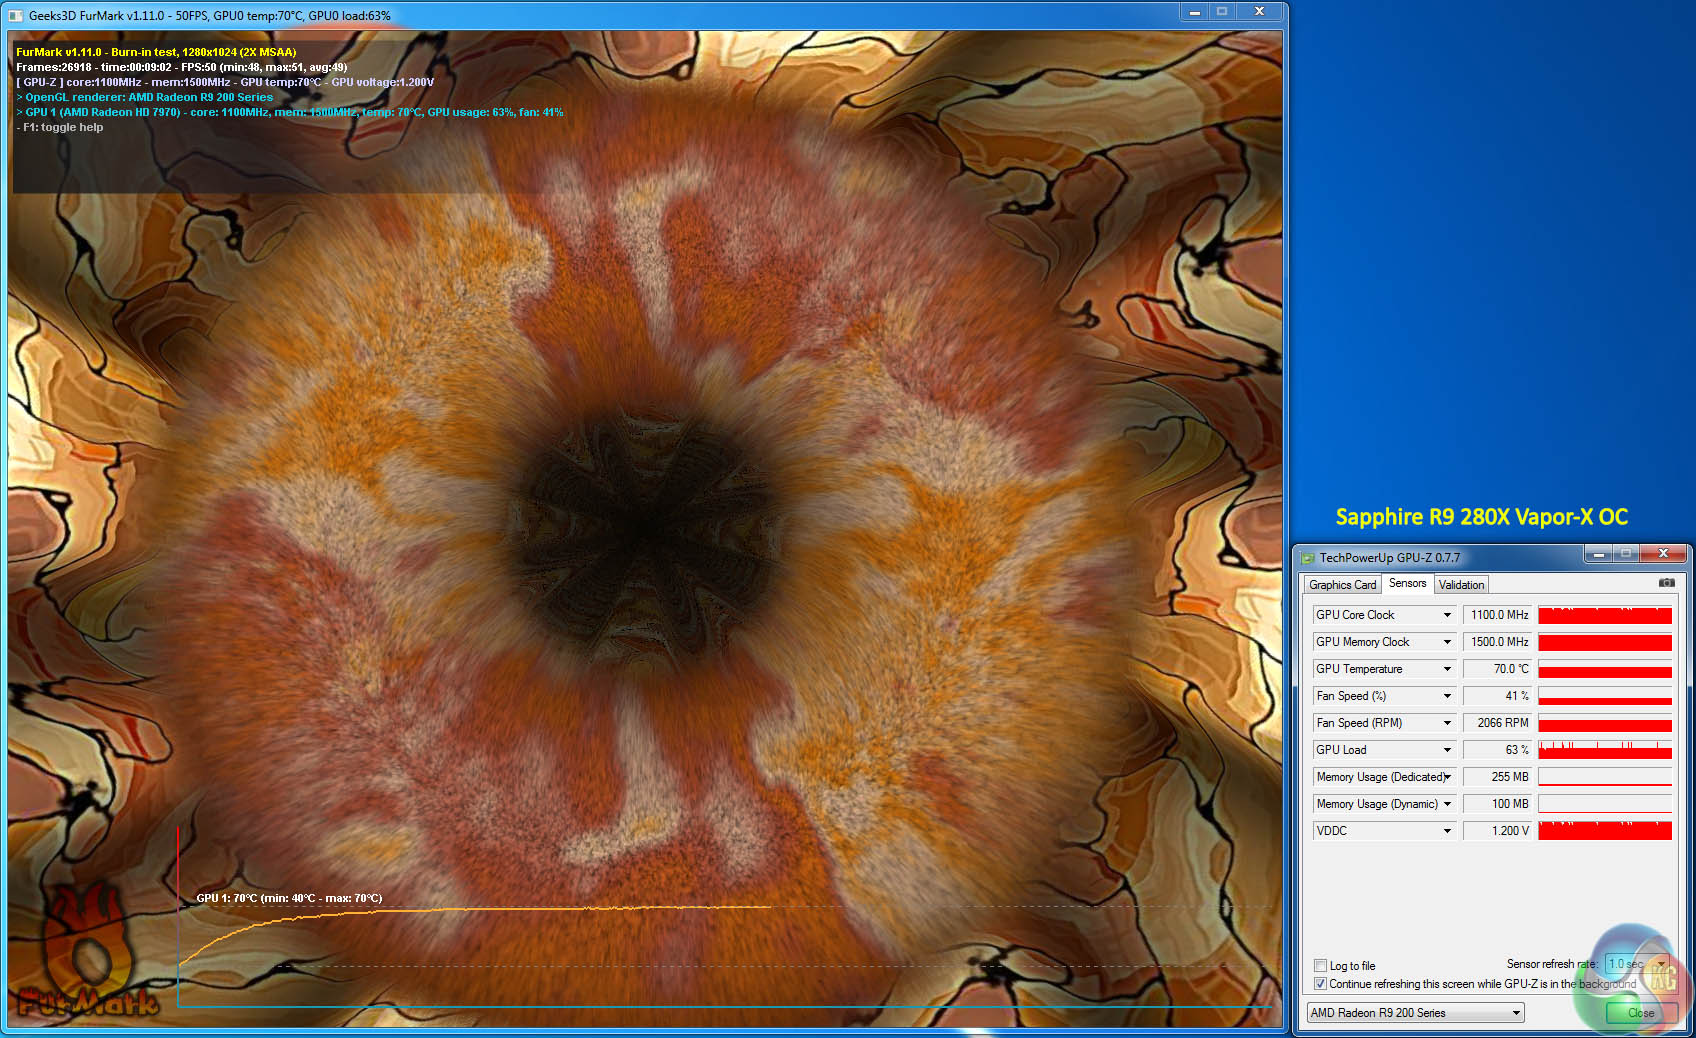
Task: Open the sensor refresh rate dropdown
Action: pyautogui.click(x=1637, y=964)
